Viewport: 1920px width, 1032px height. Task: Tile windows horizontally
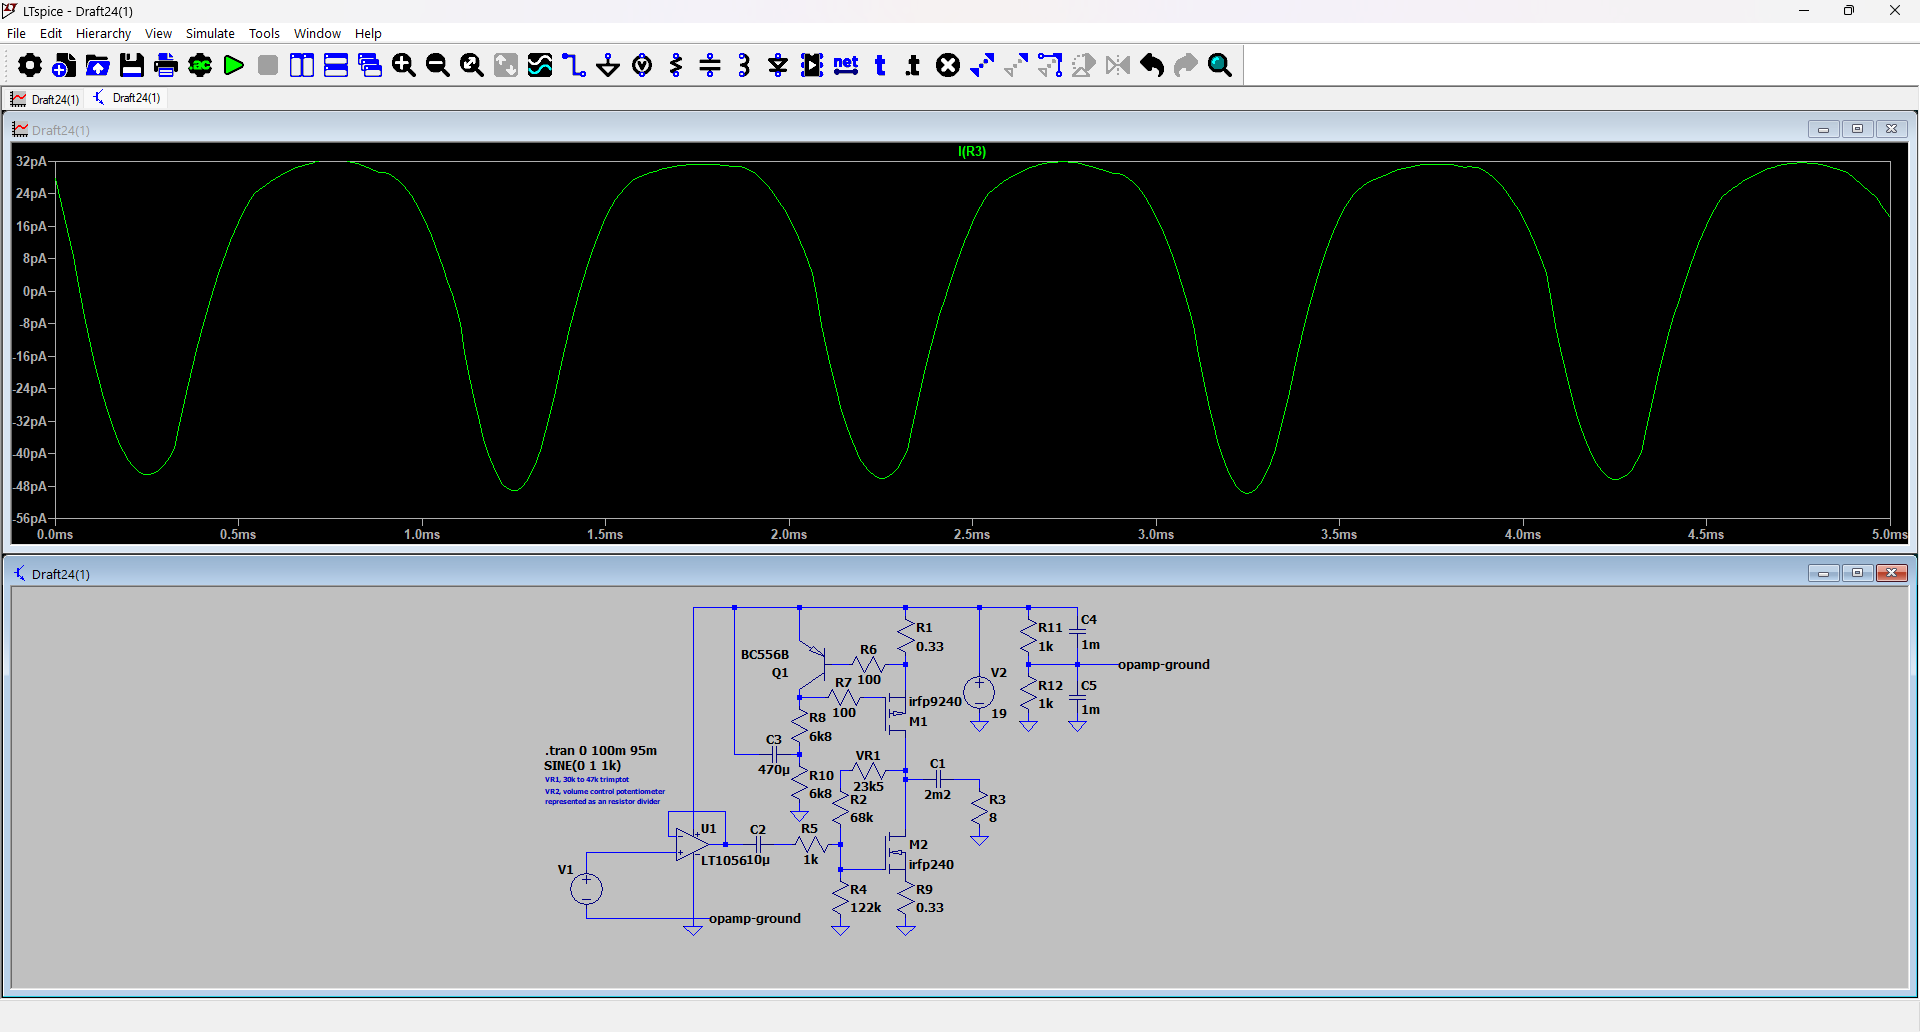click(x=336, y=66)
